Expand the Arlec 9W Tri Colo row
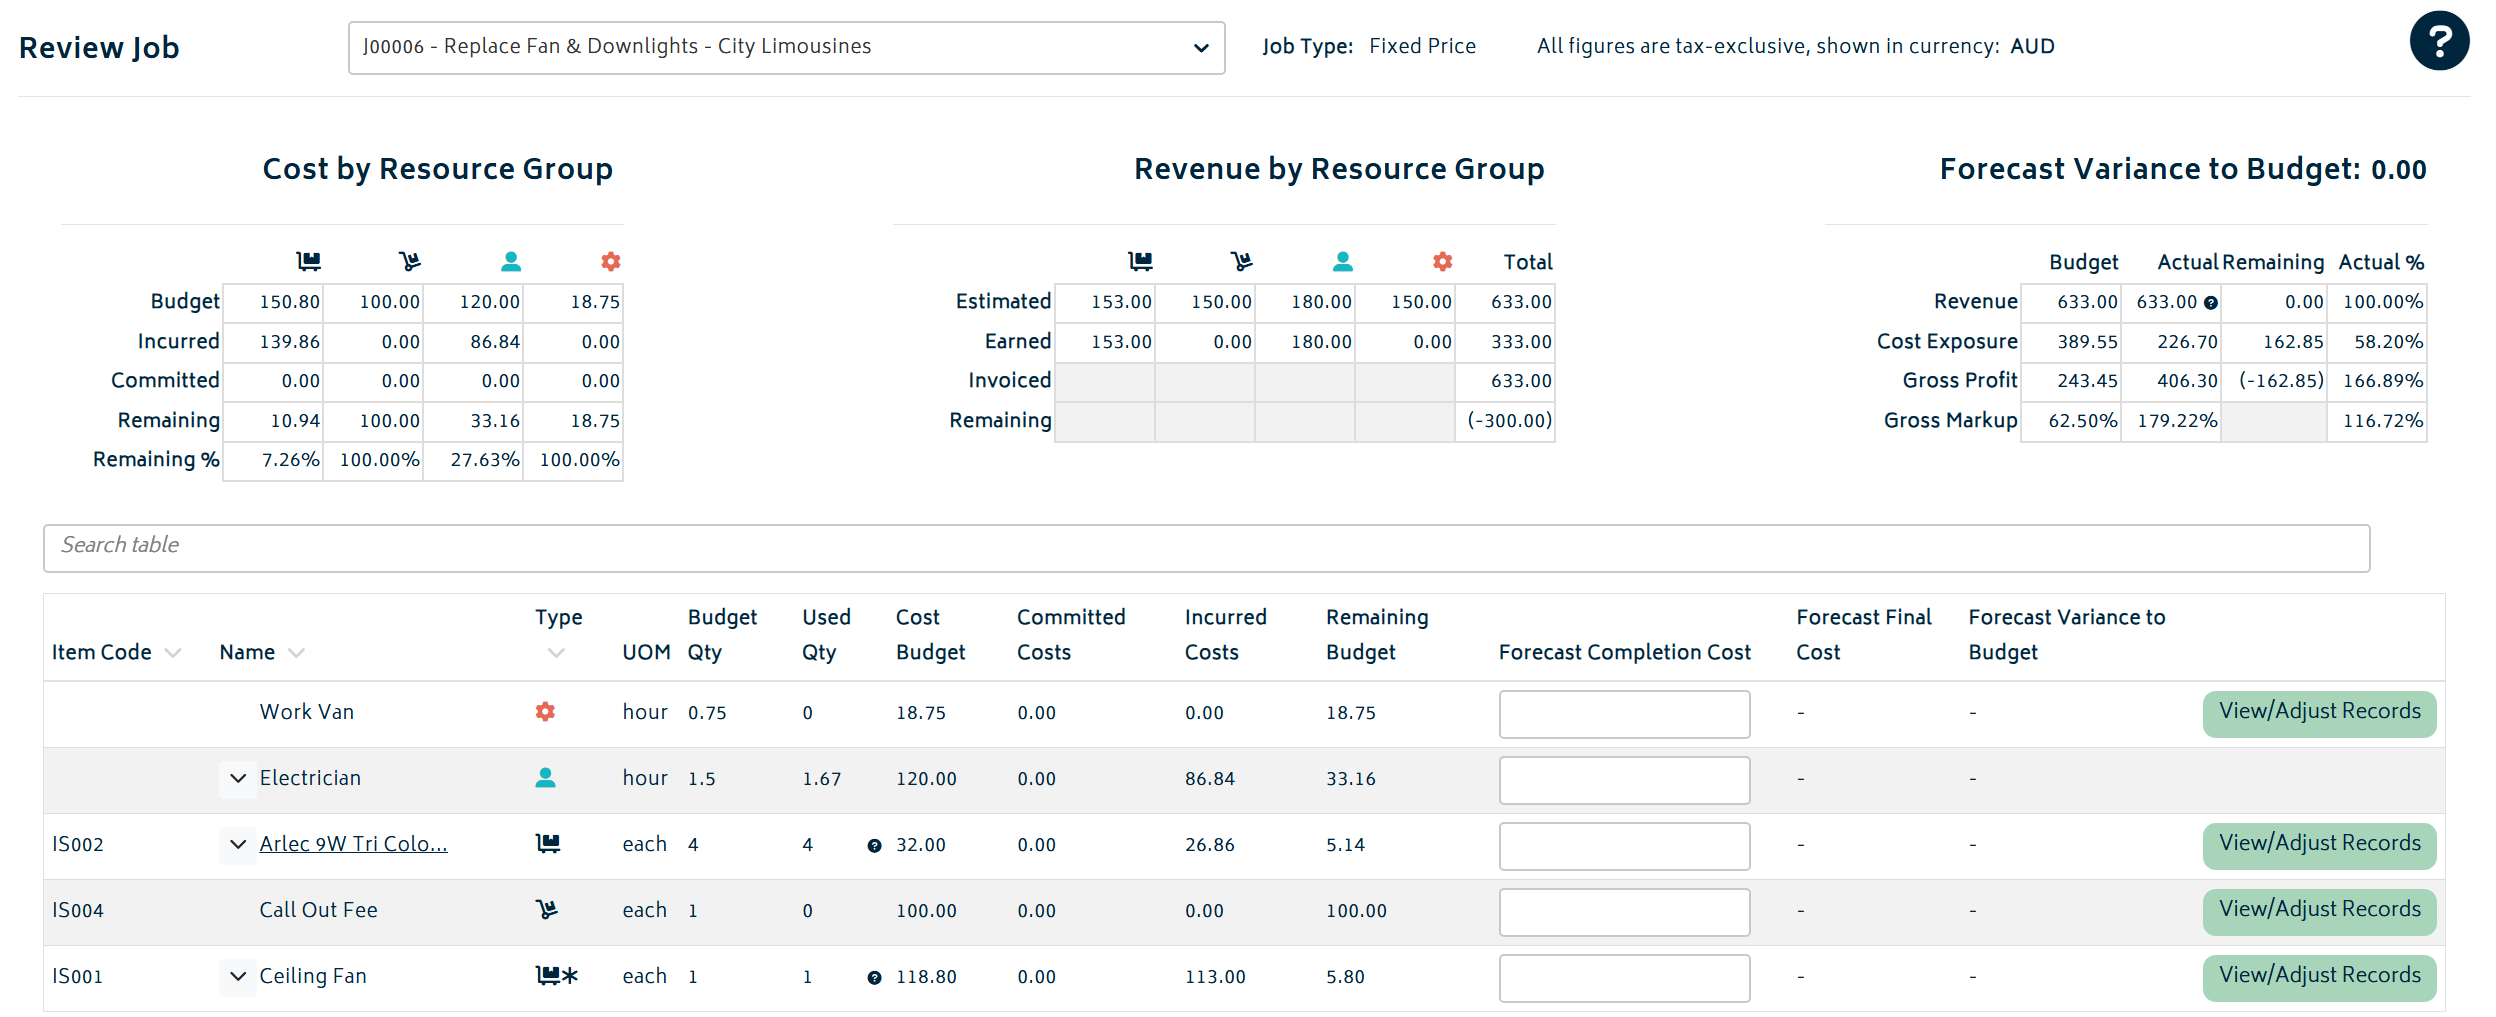Viewport: 2496px width, 1017px height. [x=238, y=844]
